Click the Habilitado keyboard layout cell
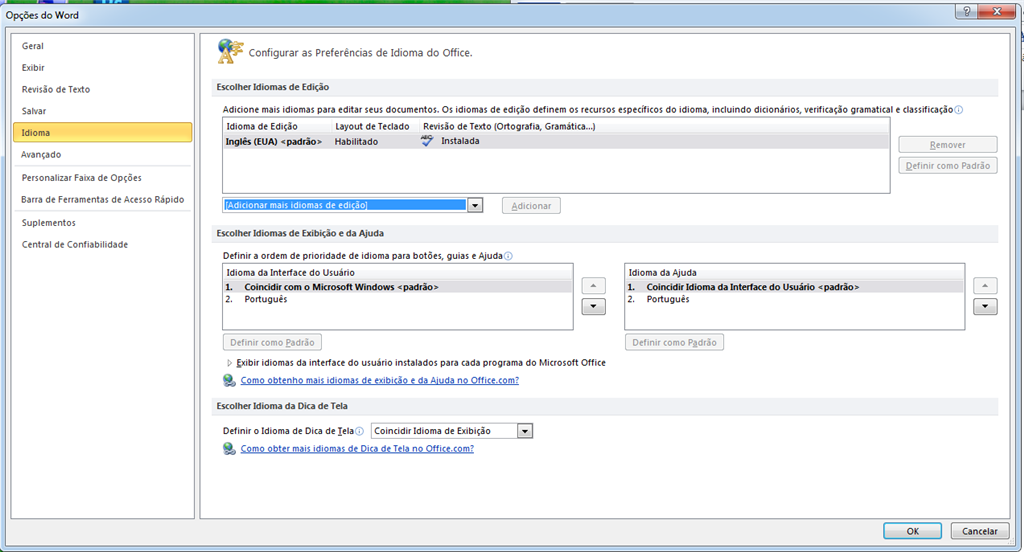 (x=356, y=141)
